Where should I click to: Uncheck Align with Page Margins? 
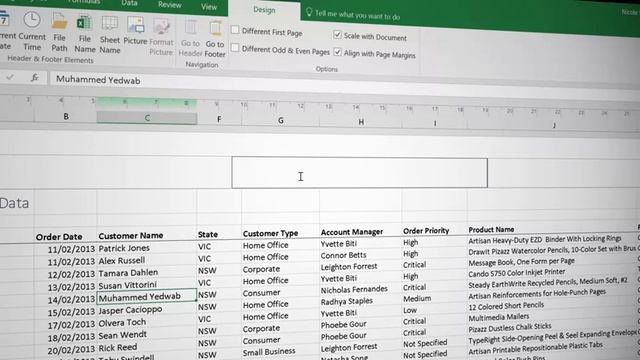pyautogui.click(x=337, y=52)
